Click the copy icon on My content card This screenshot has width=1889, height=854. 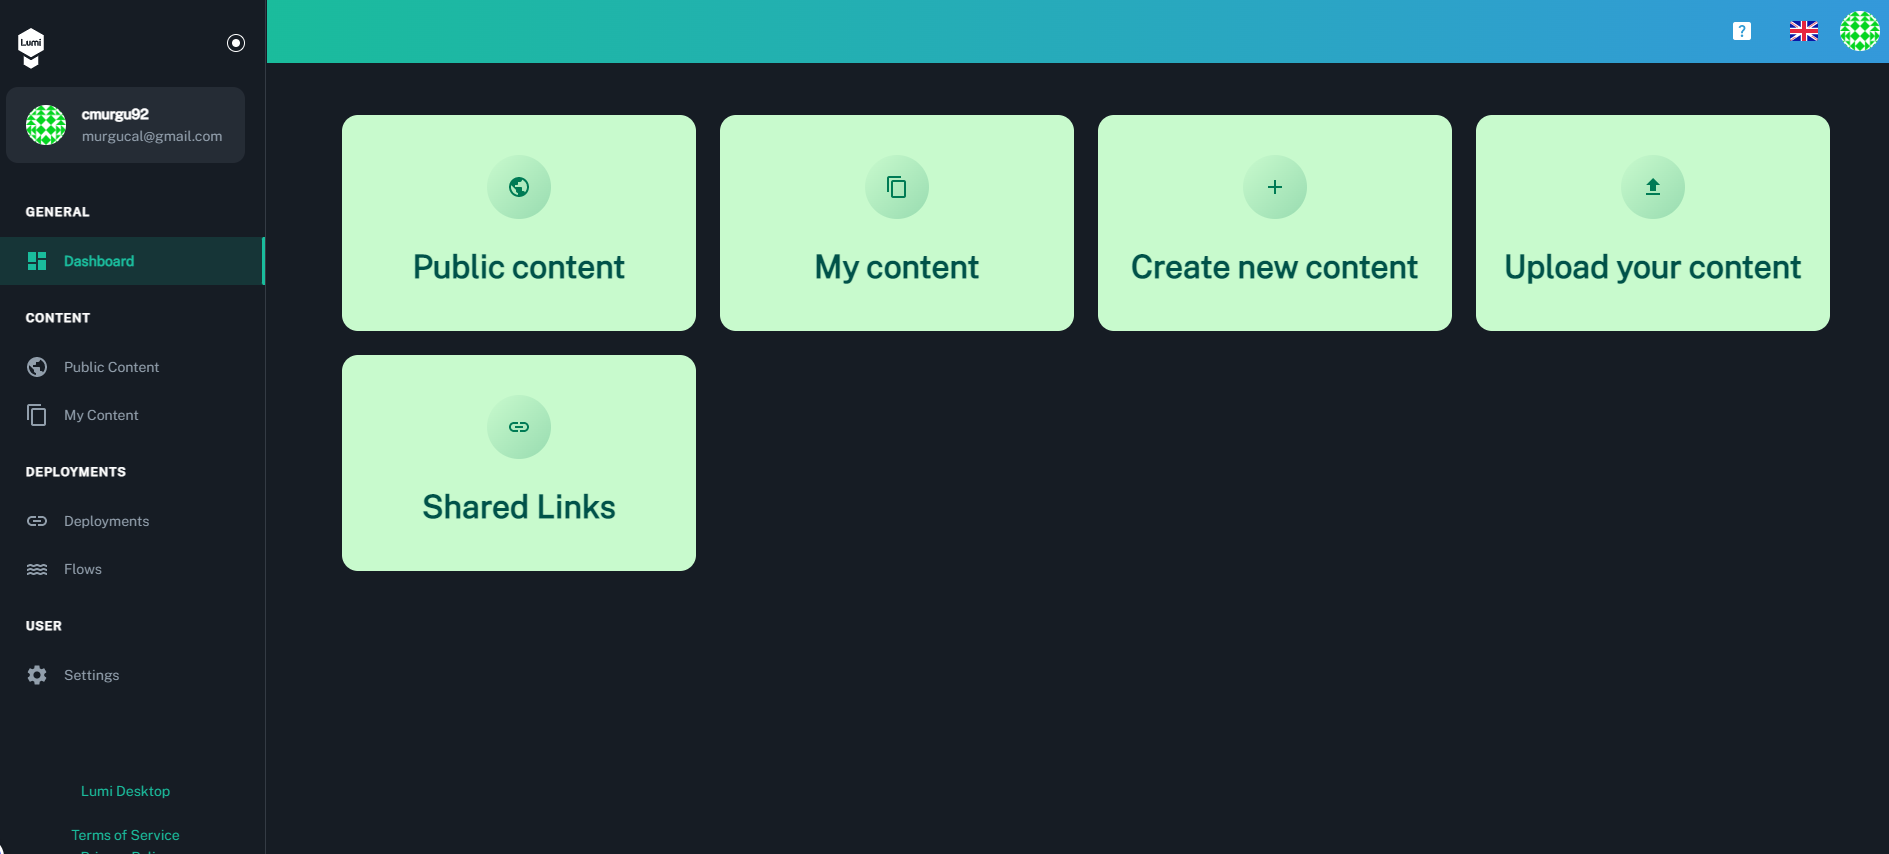coord(896,187)
